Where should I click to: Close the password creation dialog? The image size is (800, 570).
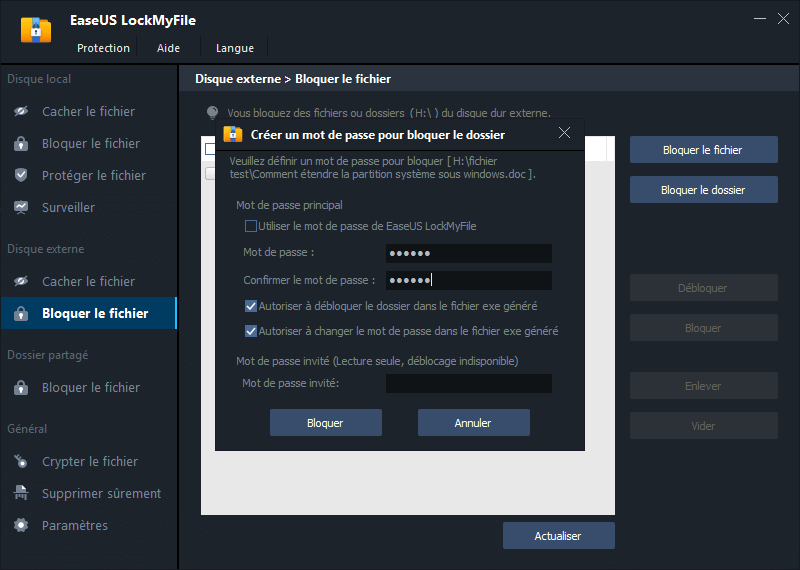[x=564, y=133]
